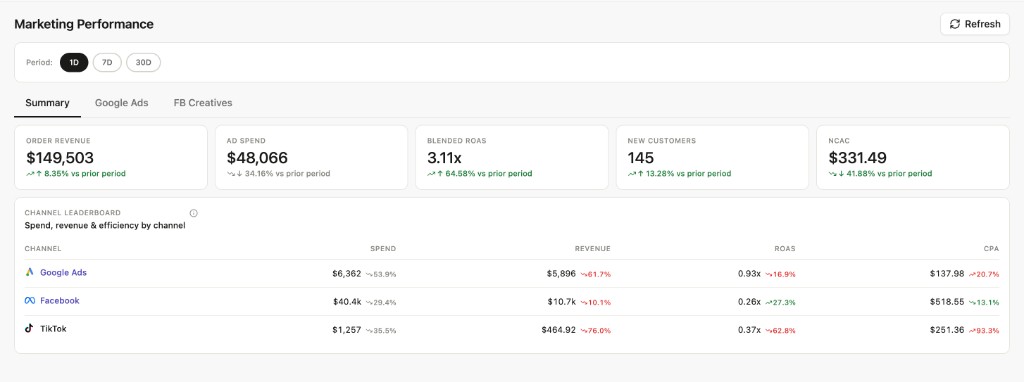Click the TikTok logo icon

pos(29,328)
